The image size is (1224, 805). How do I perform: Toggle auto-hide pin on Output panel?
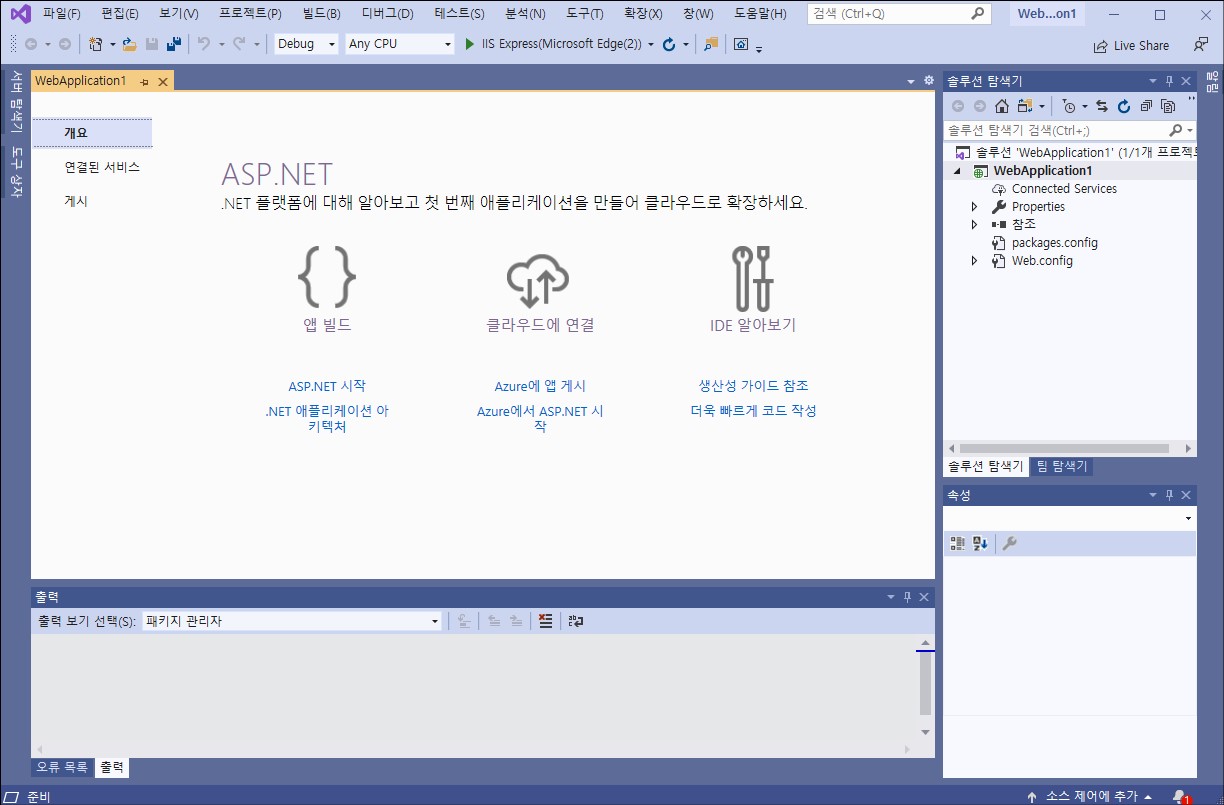click(907, 597)
